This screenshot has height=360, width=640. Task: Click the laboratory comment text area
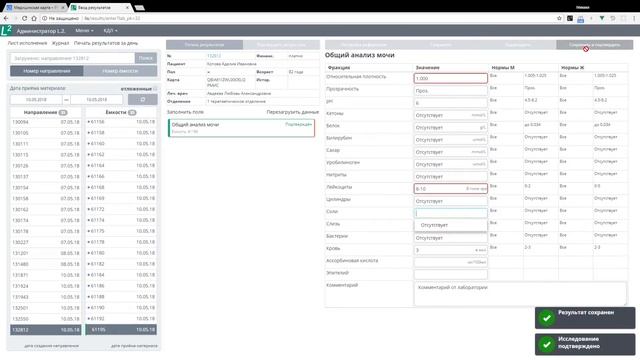pos(520,293)
